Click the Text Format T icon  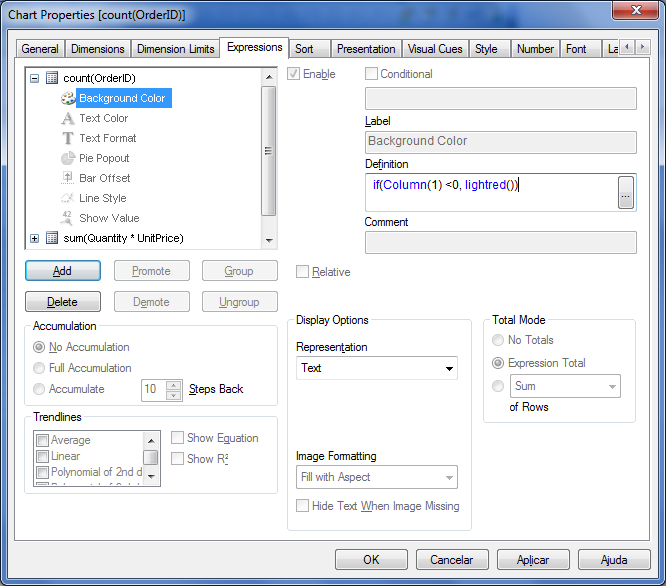tap(68, 138)
